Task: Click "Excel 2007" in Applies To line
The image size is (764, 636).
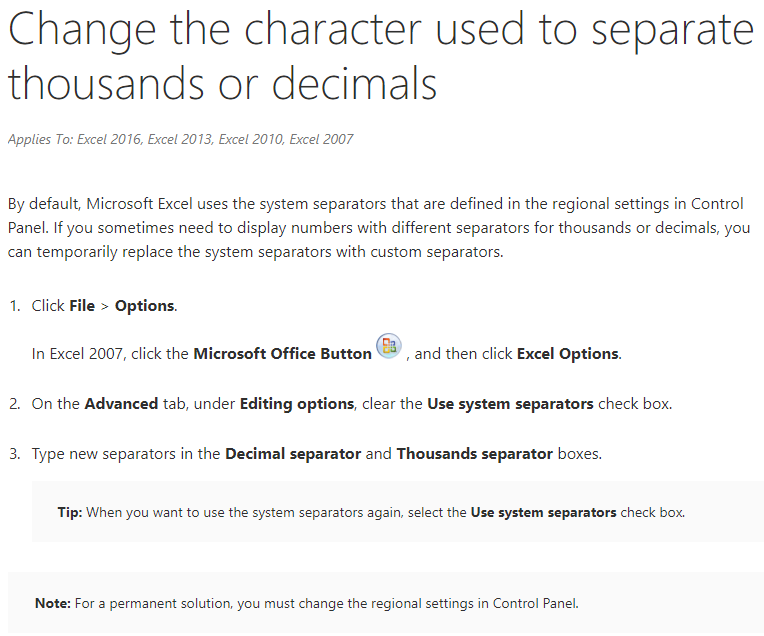Action: pyautogui.click(x=321, y=139)
